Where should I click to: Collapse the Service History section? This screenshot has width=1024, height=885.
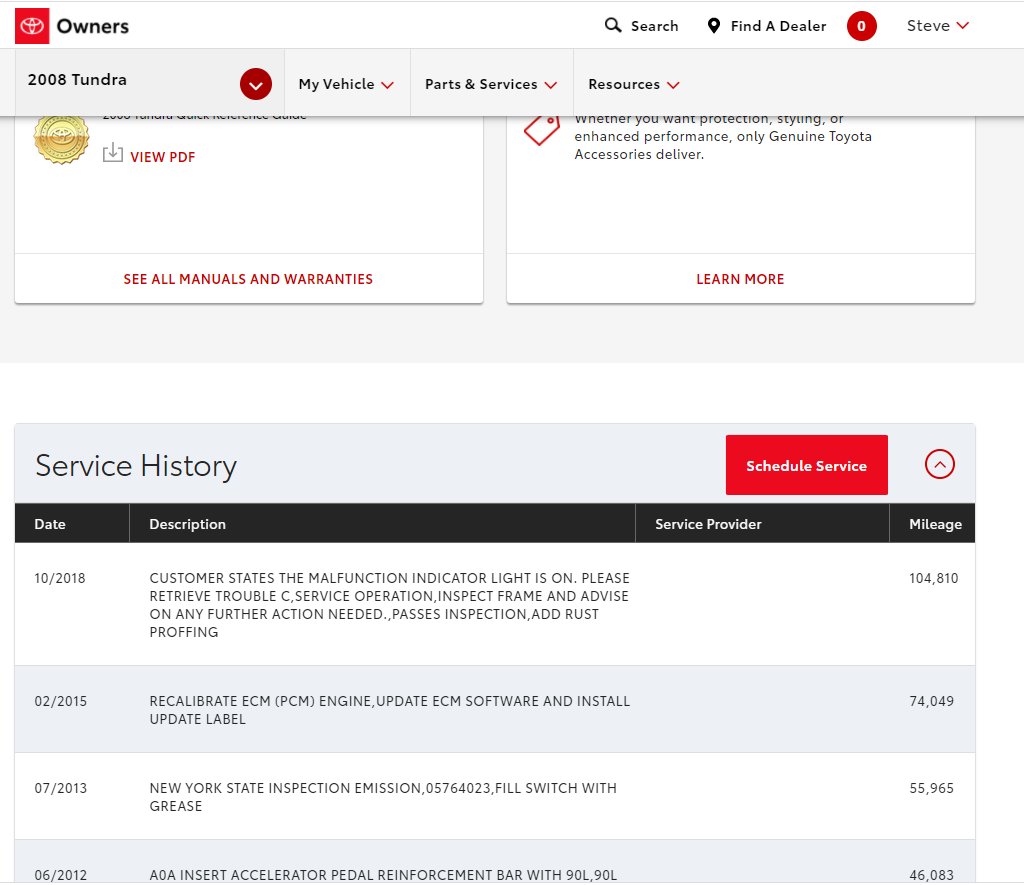coord(939,464)
